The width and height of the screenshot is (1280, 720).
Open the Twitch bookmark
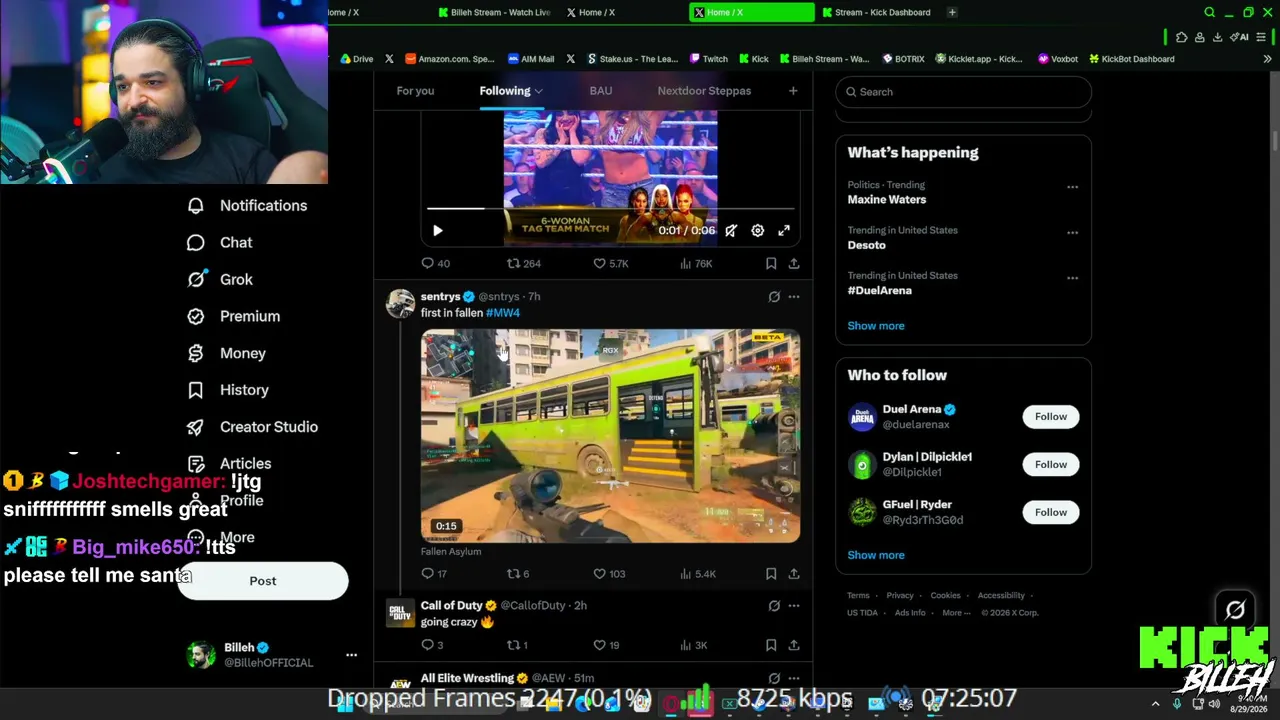click(x=709, y=59)
